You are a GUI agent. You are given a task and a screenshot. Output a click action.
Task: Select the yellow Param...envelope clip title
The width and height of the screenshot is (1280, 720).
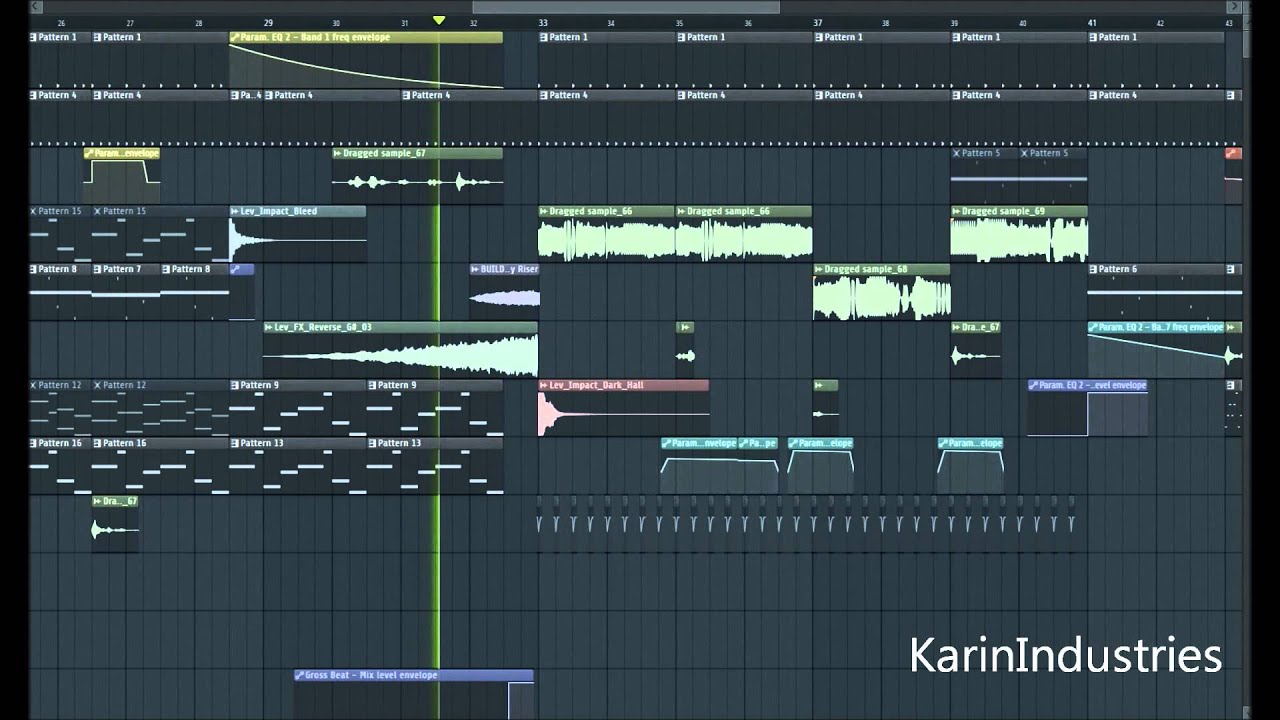pyautogui.click(x=127, y=154)
